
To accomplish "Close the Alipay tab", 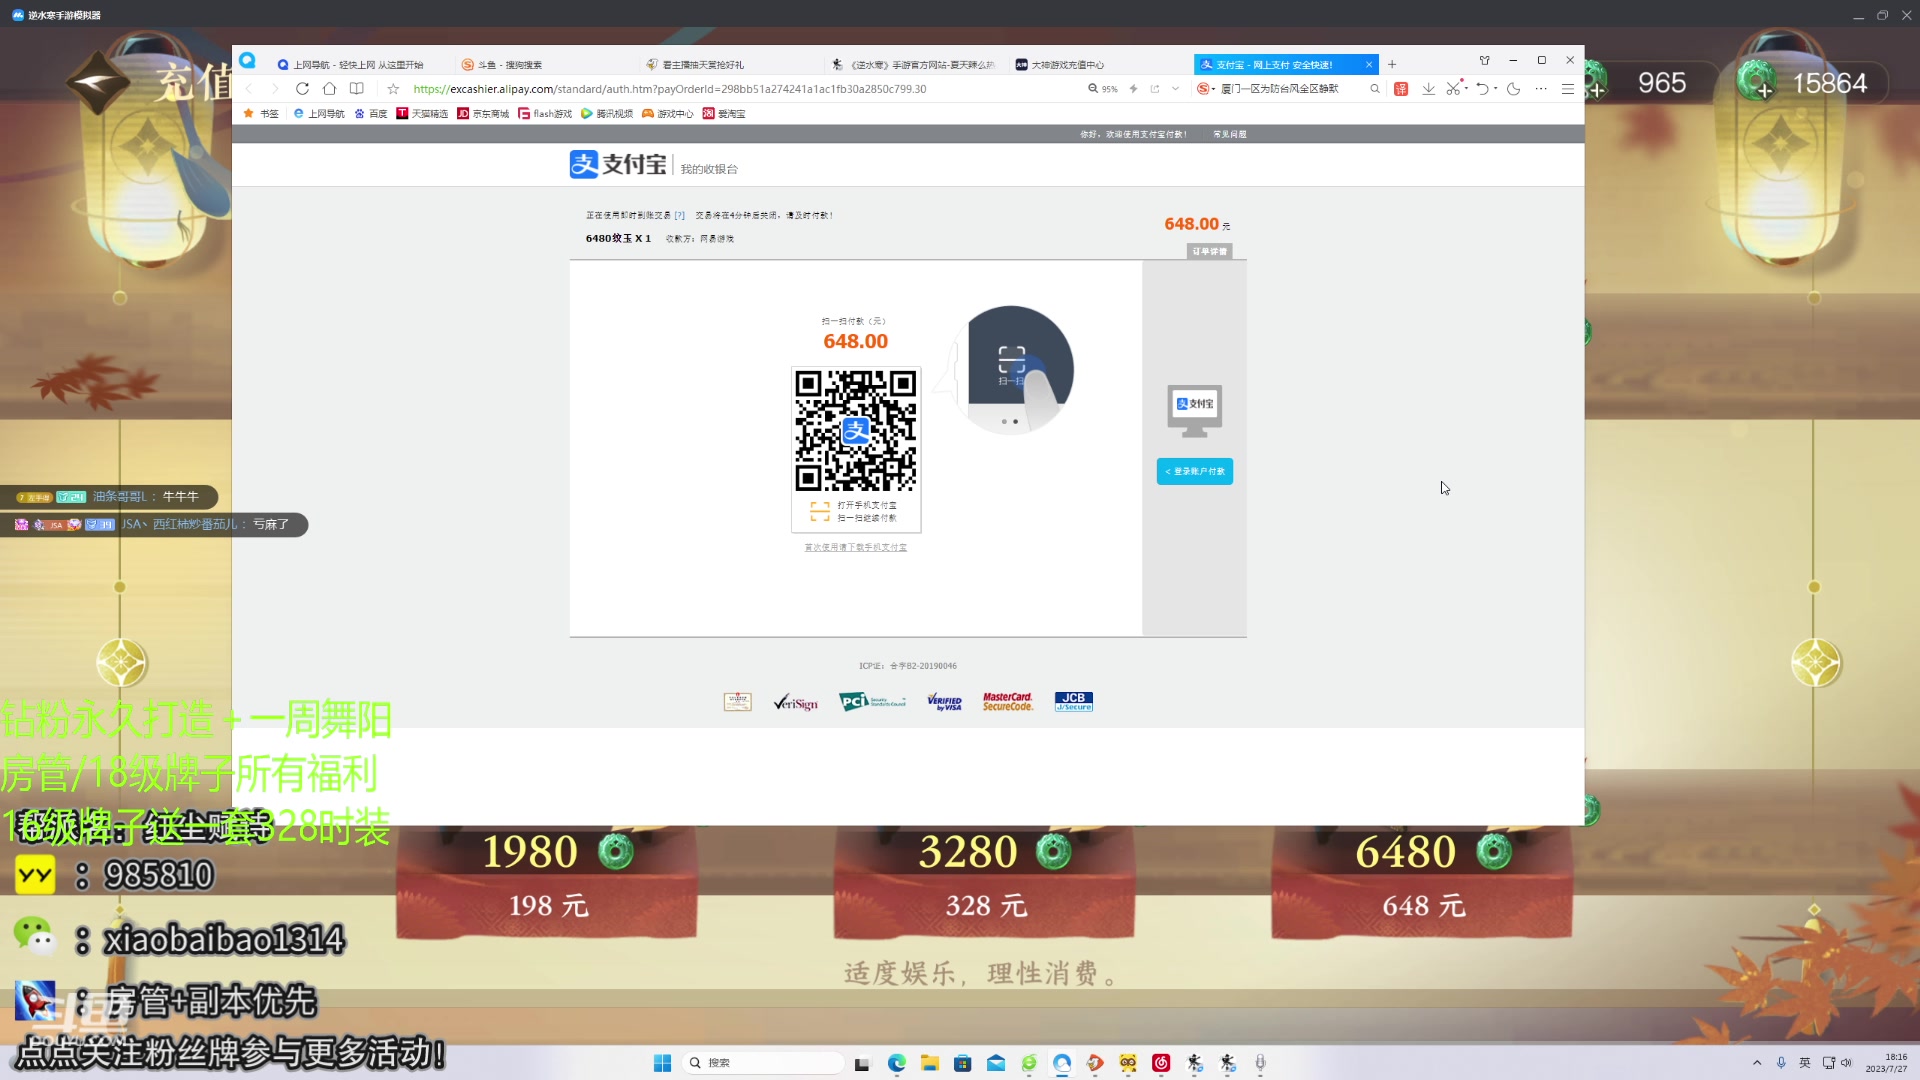I will 1369,64.
